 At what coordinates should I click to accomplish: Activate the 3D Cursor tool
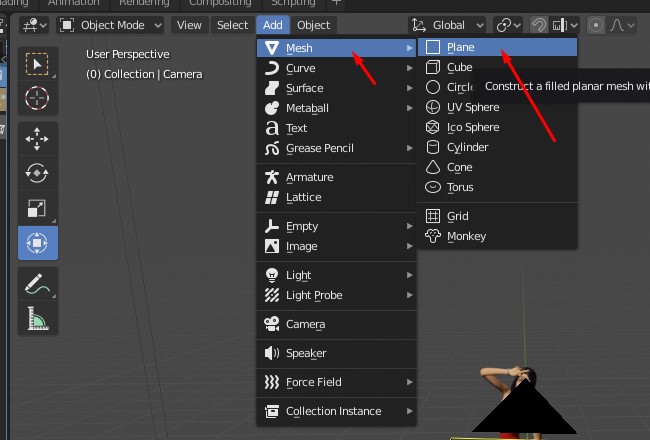tap(37, 98)
